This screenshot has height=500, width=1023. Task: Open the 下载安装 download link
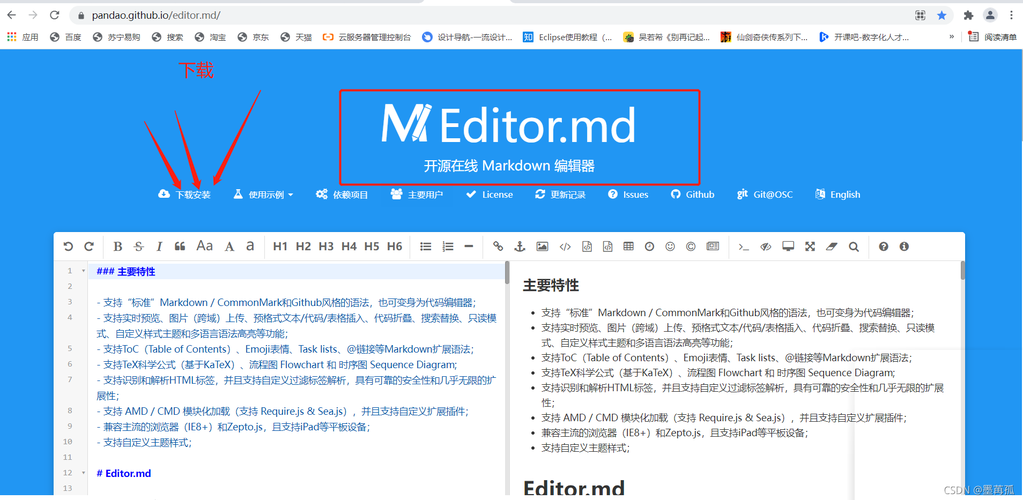(185, 195)
